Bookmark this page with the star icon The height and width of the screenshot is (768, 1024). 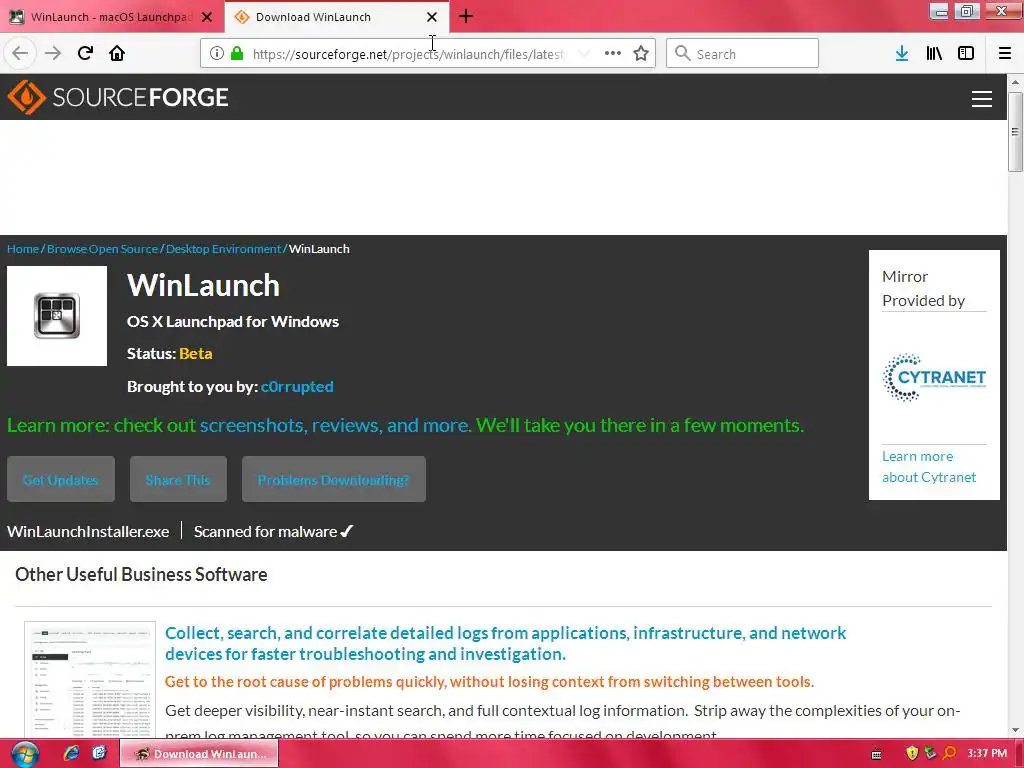point(641,53)
